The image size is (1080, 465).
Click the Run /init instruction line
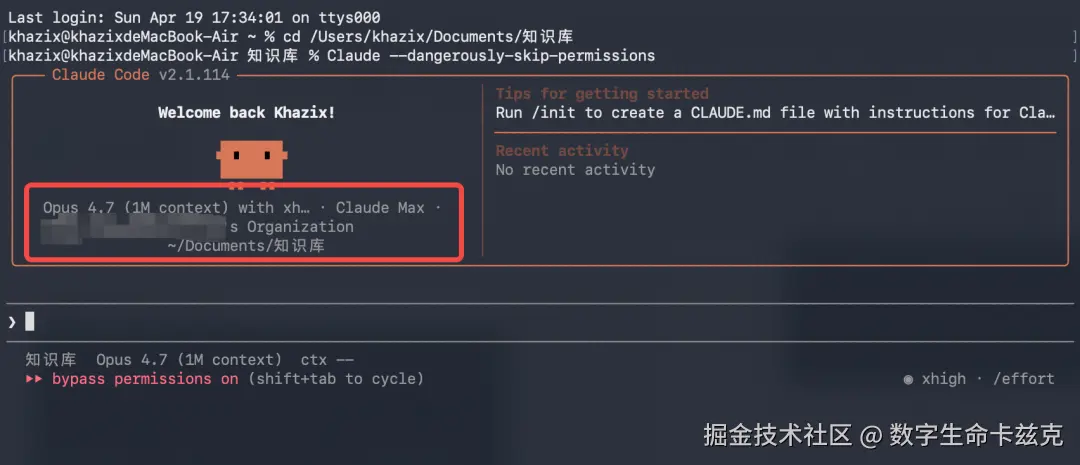click(776, 112)
